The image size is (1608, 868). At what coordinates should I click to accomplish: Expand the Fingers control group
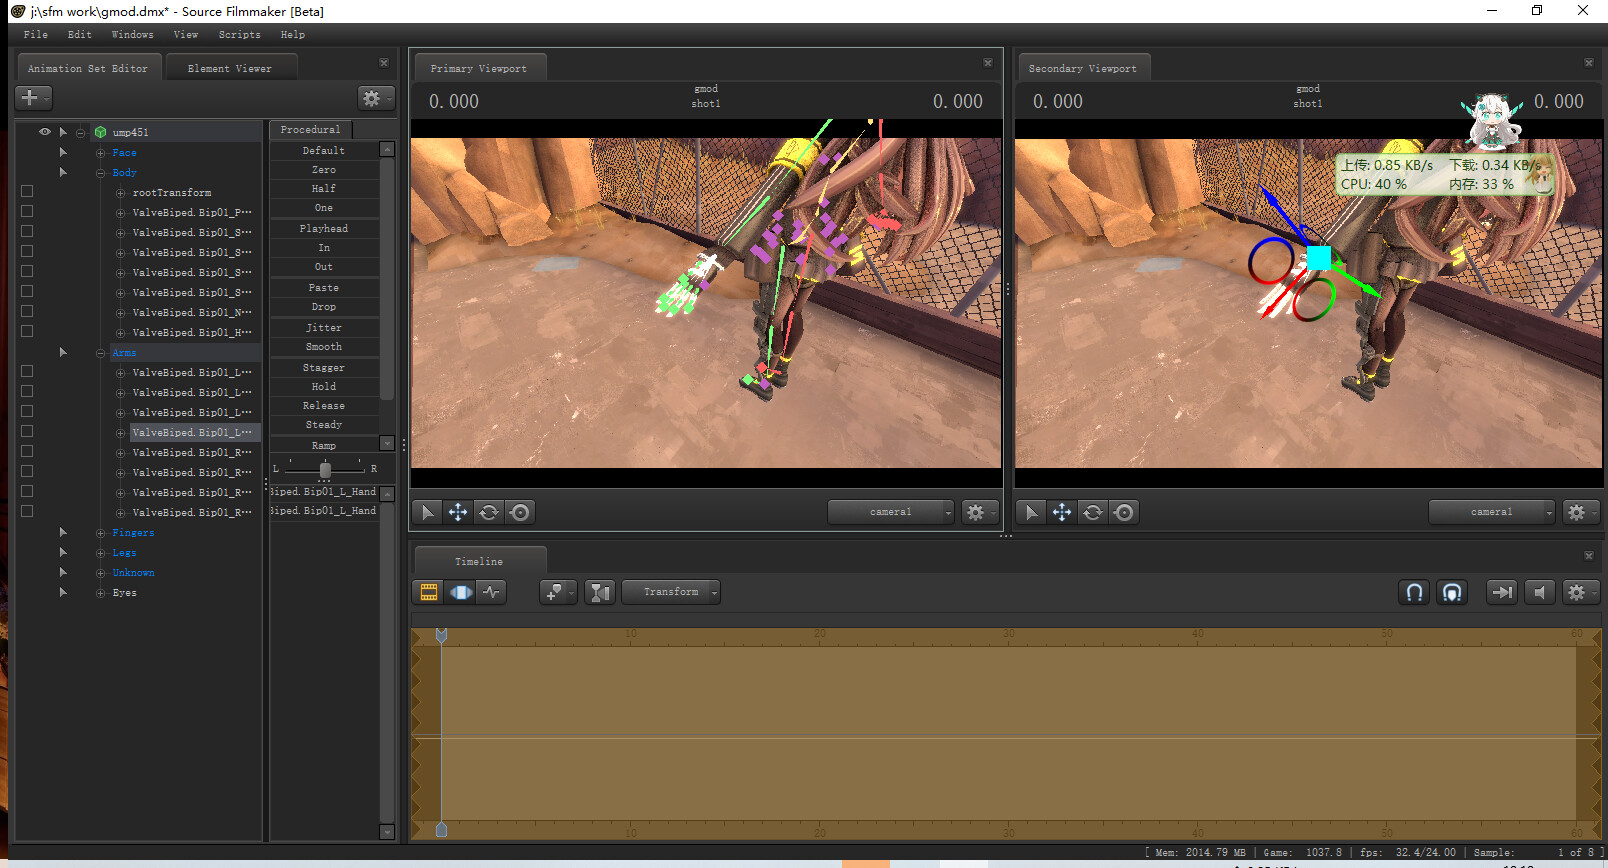coord(100,533)
